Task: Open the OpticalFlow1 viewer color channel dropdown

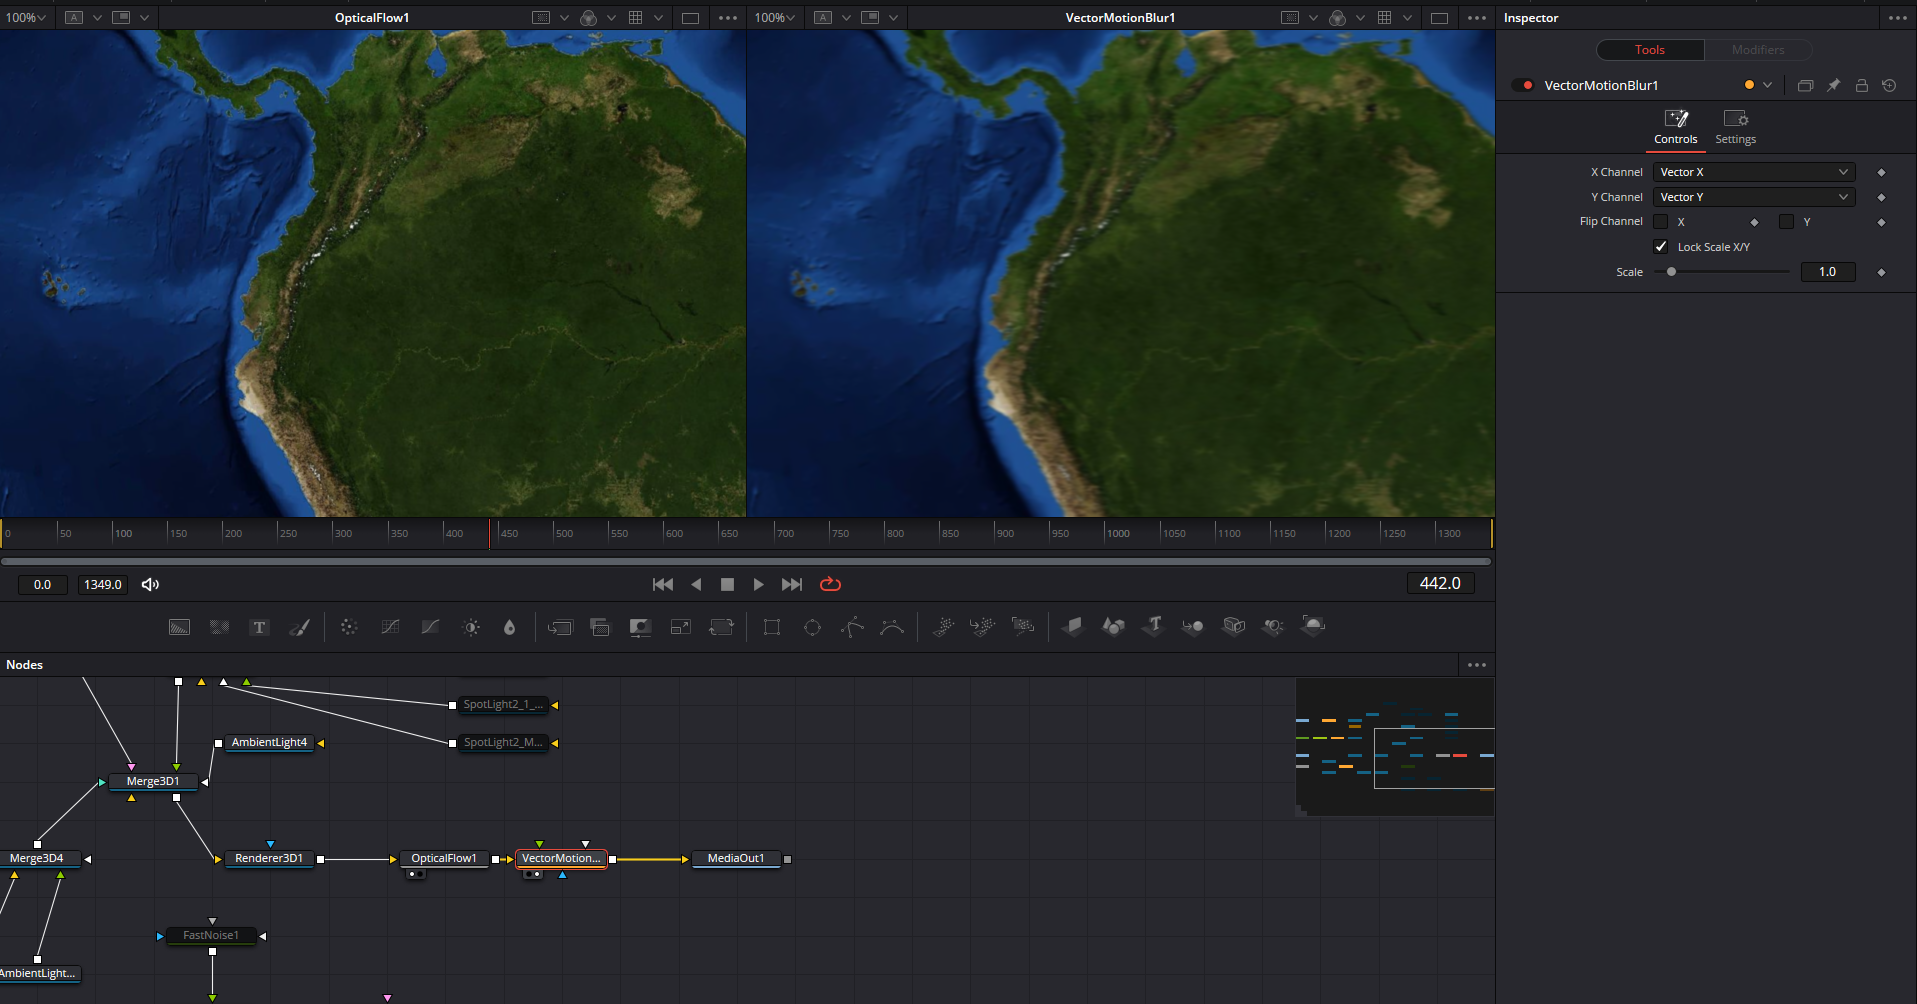Action: tap(611, 18)
